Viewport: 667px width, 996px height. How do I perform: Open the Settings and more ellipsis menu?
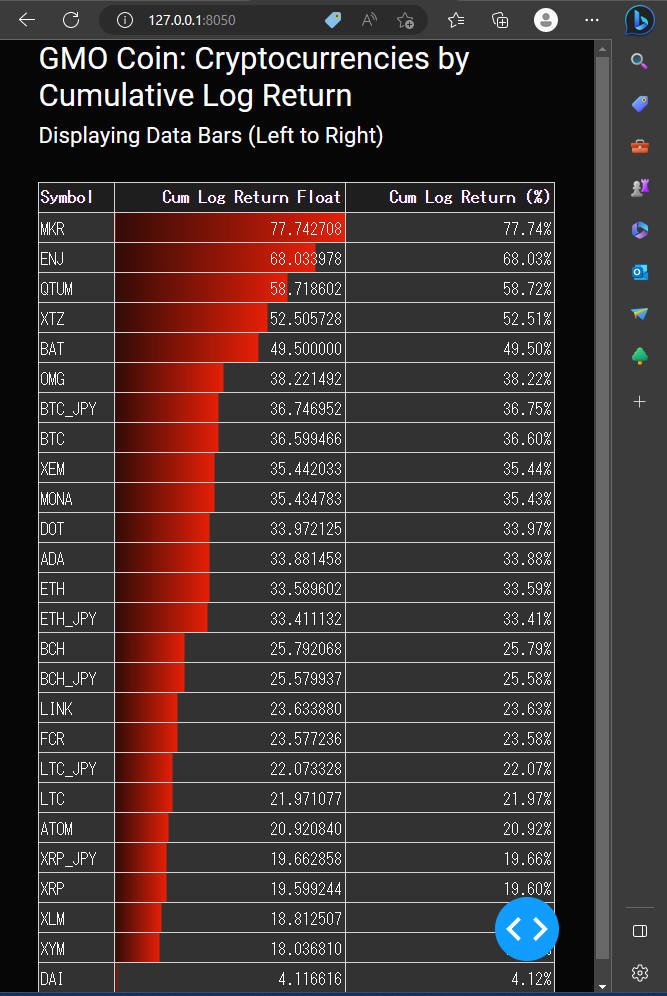[x=592, y=20]
